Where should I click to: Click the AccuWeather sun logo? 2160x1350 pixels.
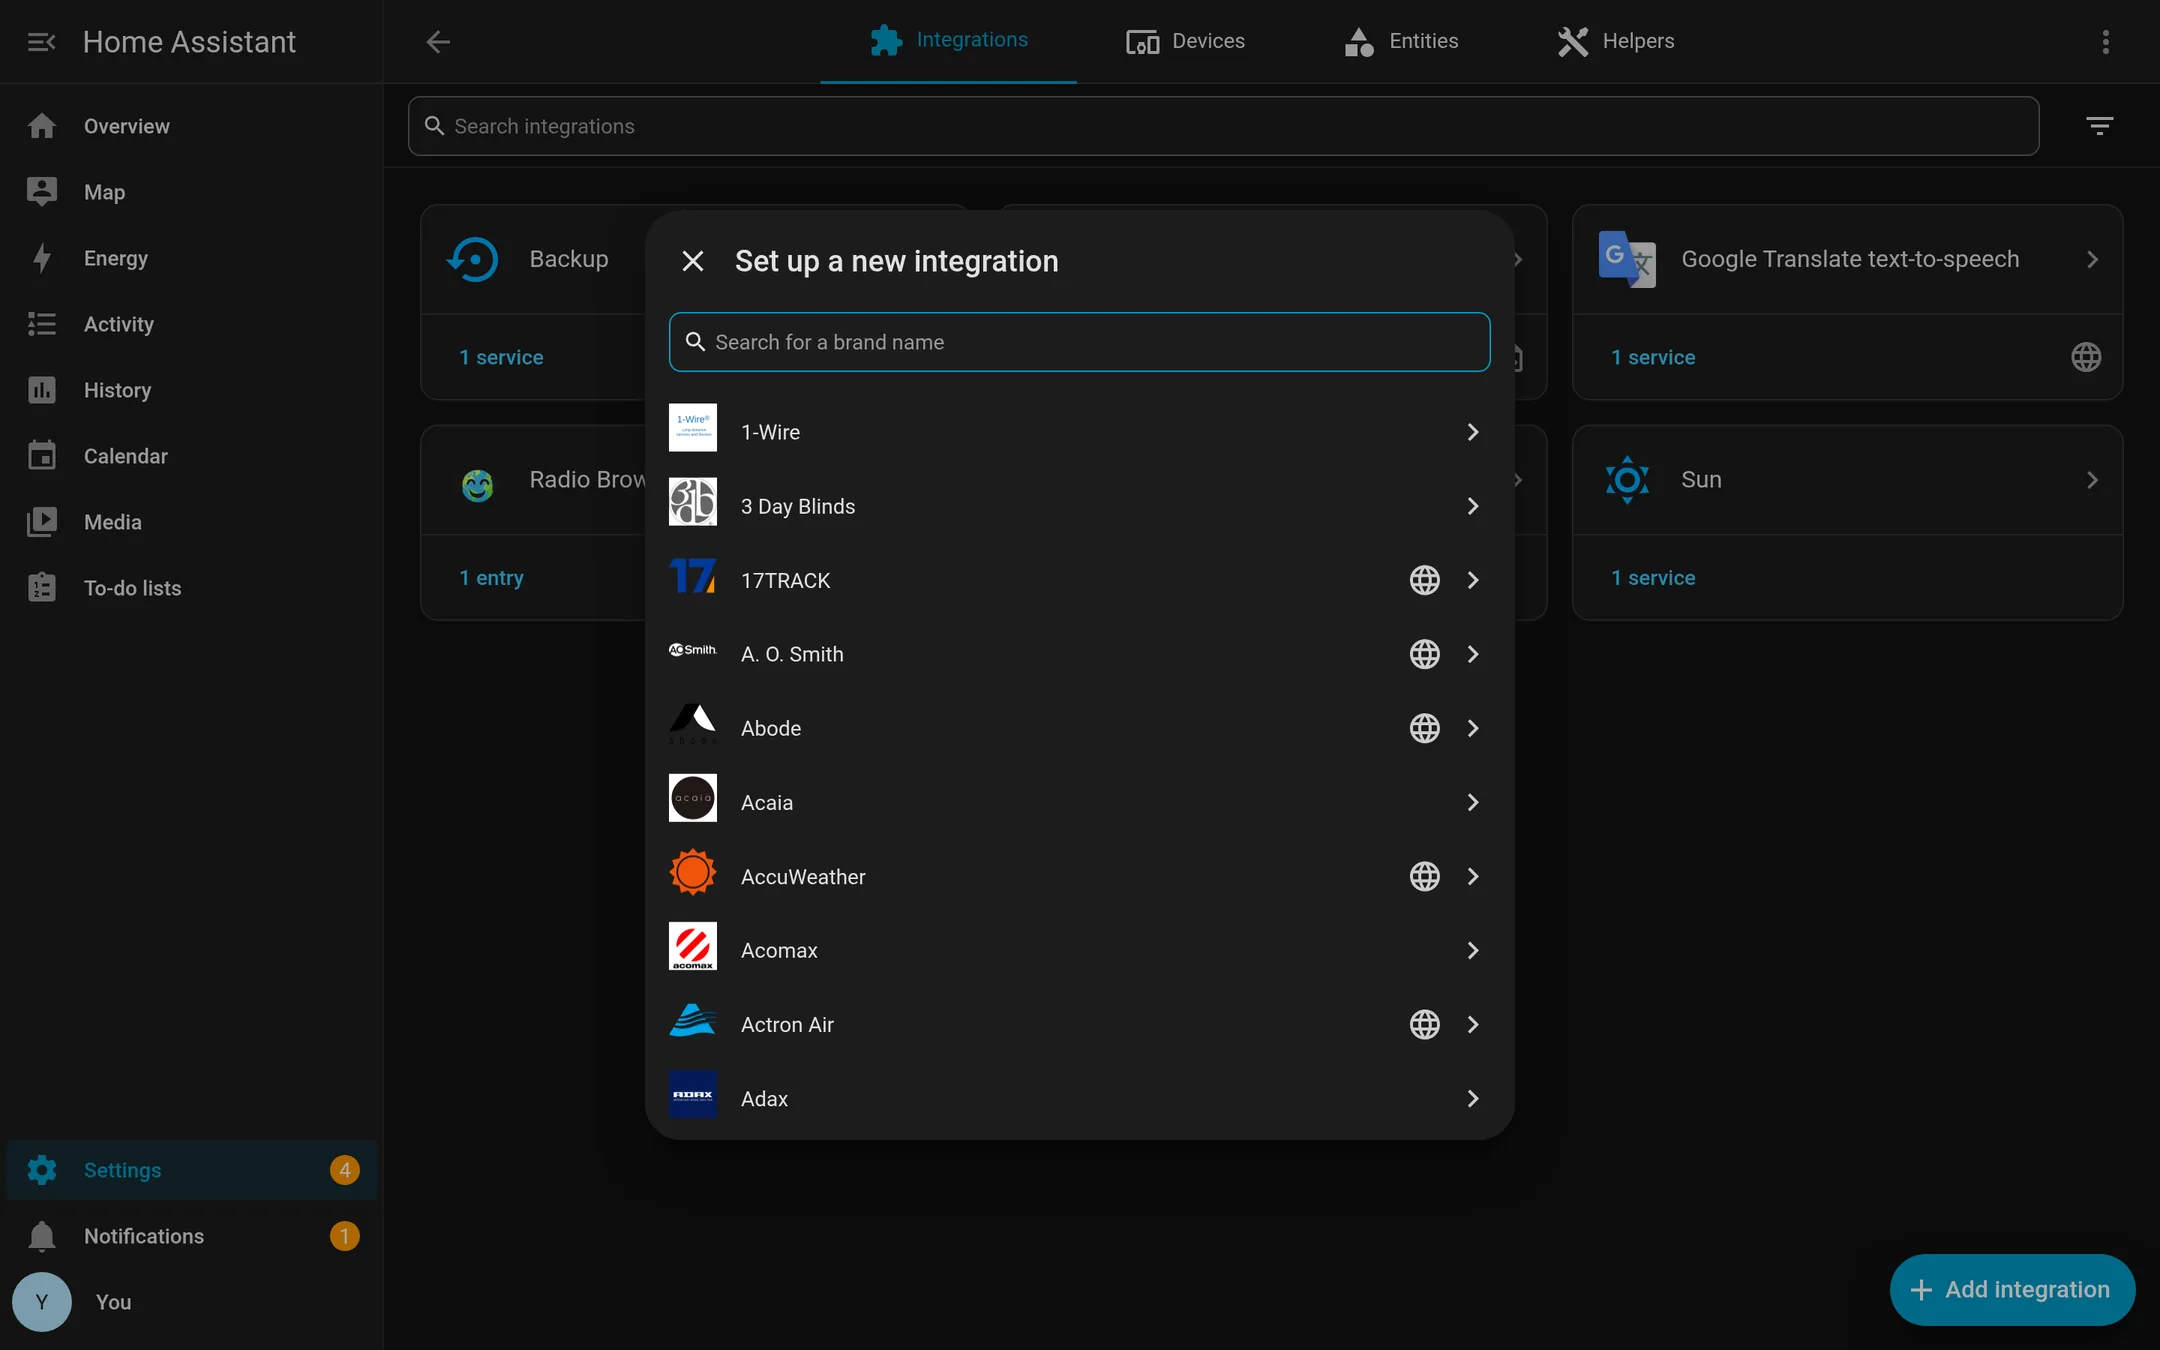(693, 872)
